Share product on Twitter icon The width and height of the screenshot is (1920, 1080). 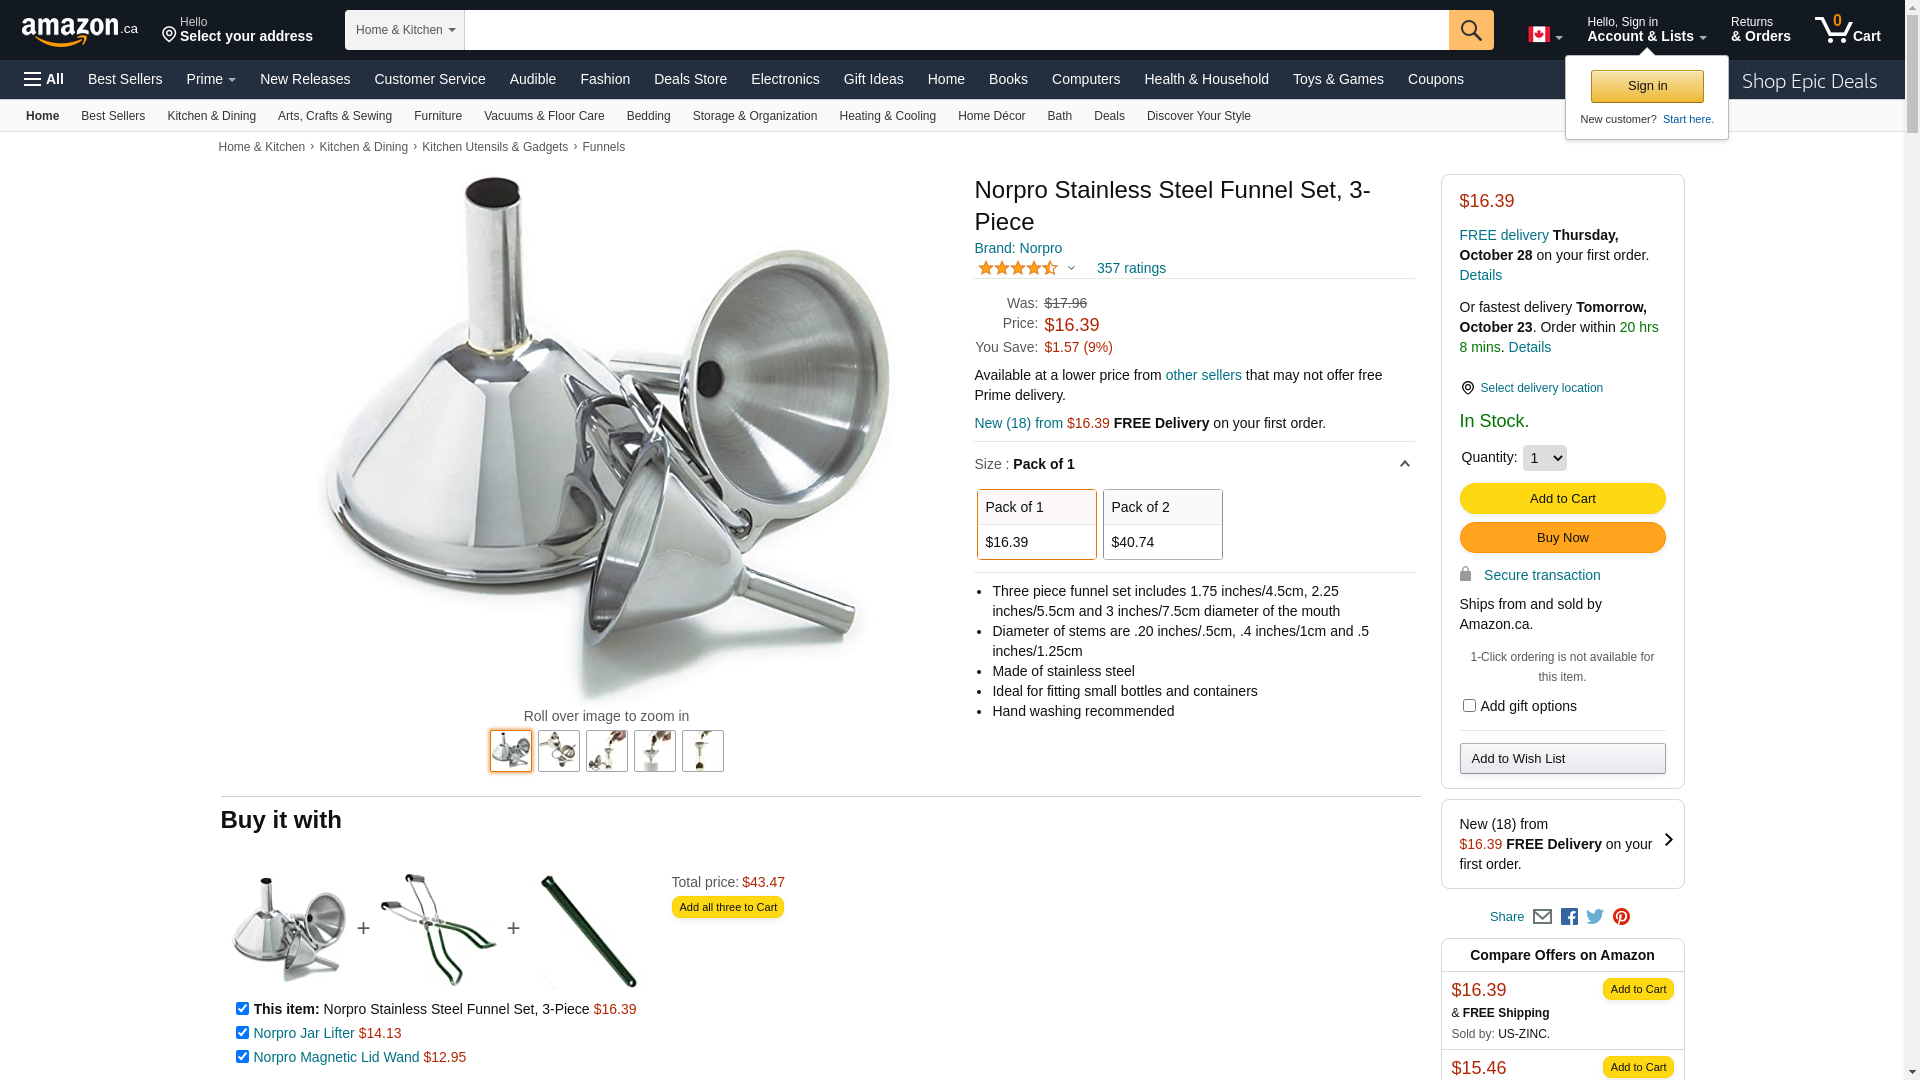click(1595, 916)
